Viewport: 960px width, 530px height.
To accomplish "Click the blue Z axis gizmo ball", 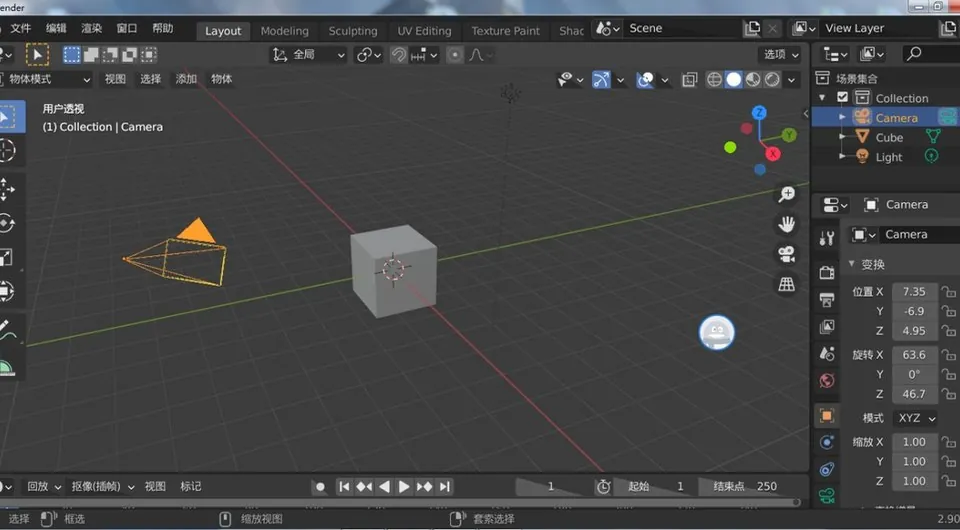I will (x=759, y=113).
